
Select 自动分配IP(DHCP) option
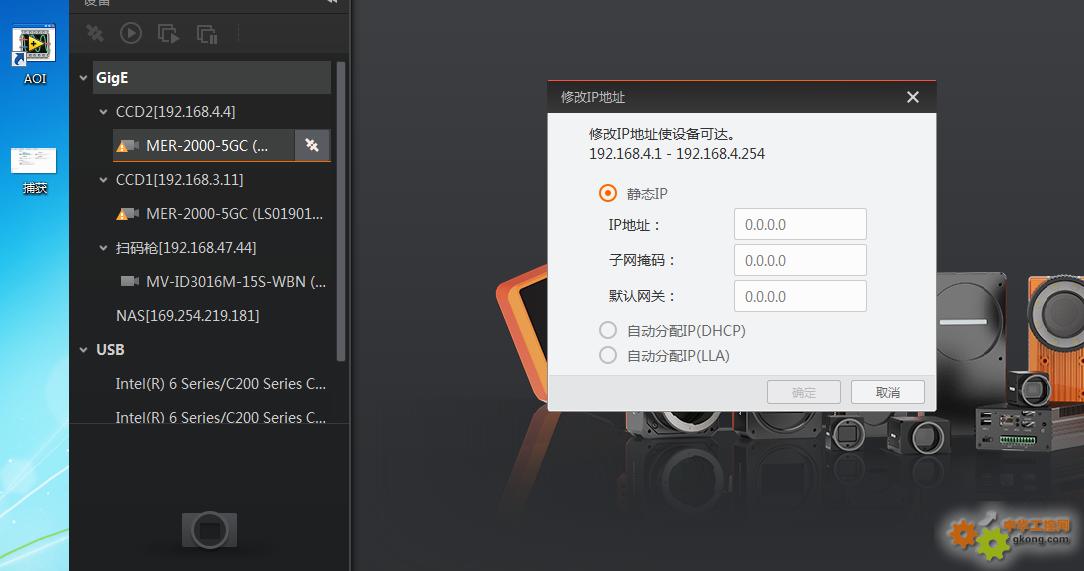(x=608, y=330)
